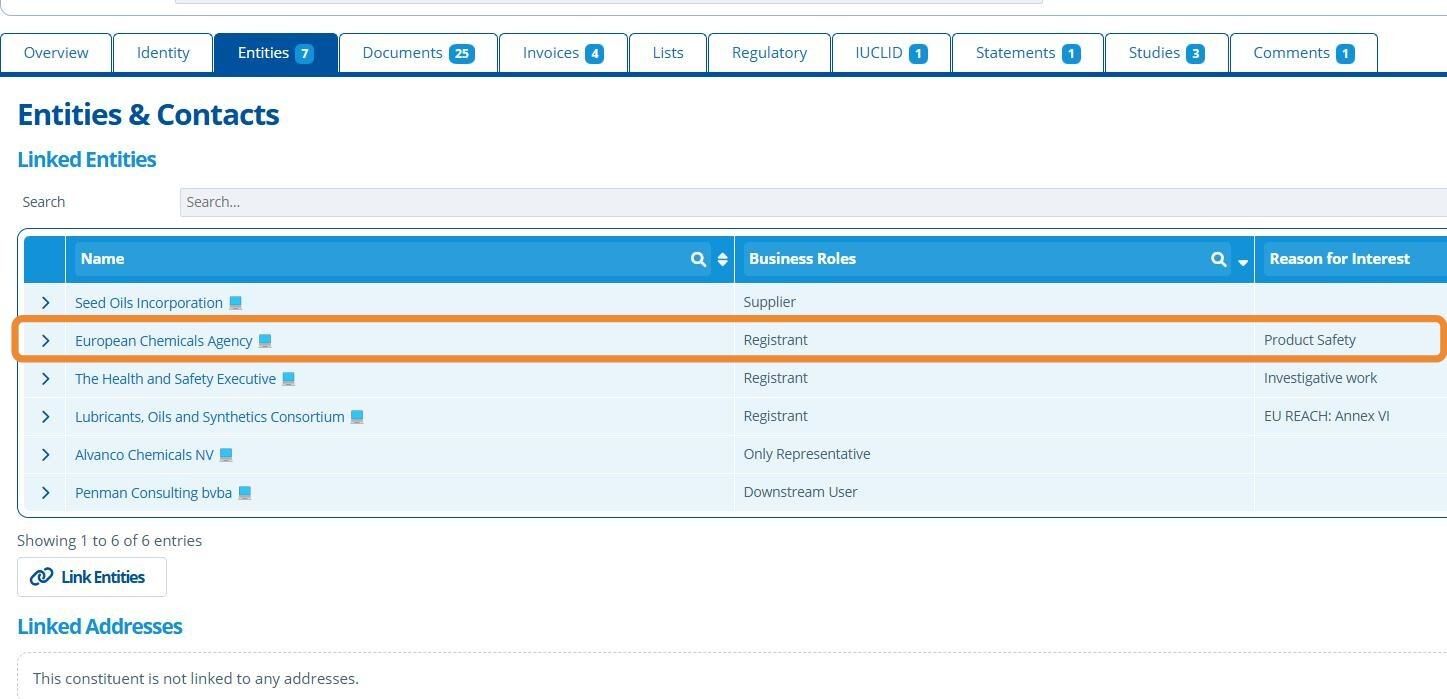
Task: Click the icon beside Alvanco Chemicals NV
Action: coord(226,455)
